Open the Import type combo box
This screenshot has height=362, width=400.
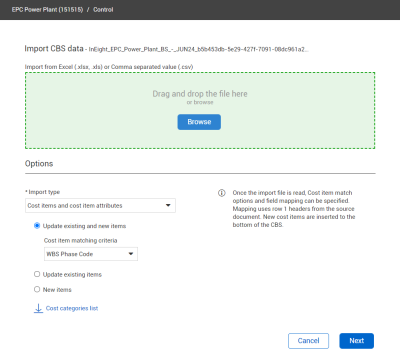100,206
